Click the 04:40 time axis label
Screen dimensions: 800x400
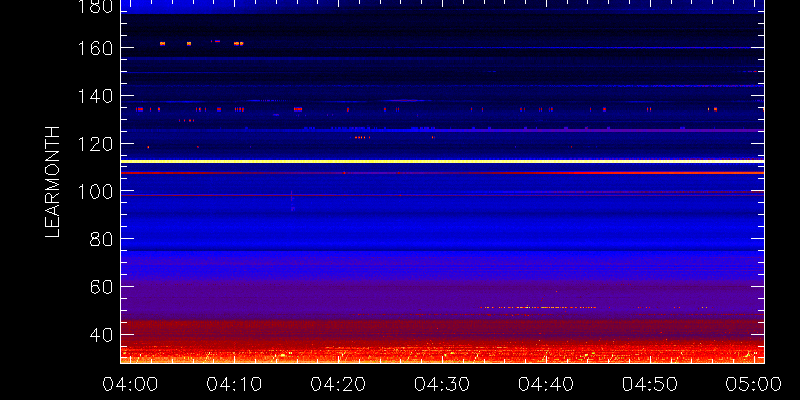[x=546, y=384]
